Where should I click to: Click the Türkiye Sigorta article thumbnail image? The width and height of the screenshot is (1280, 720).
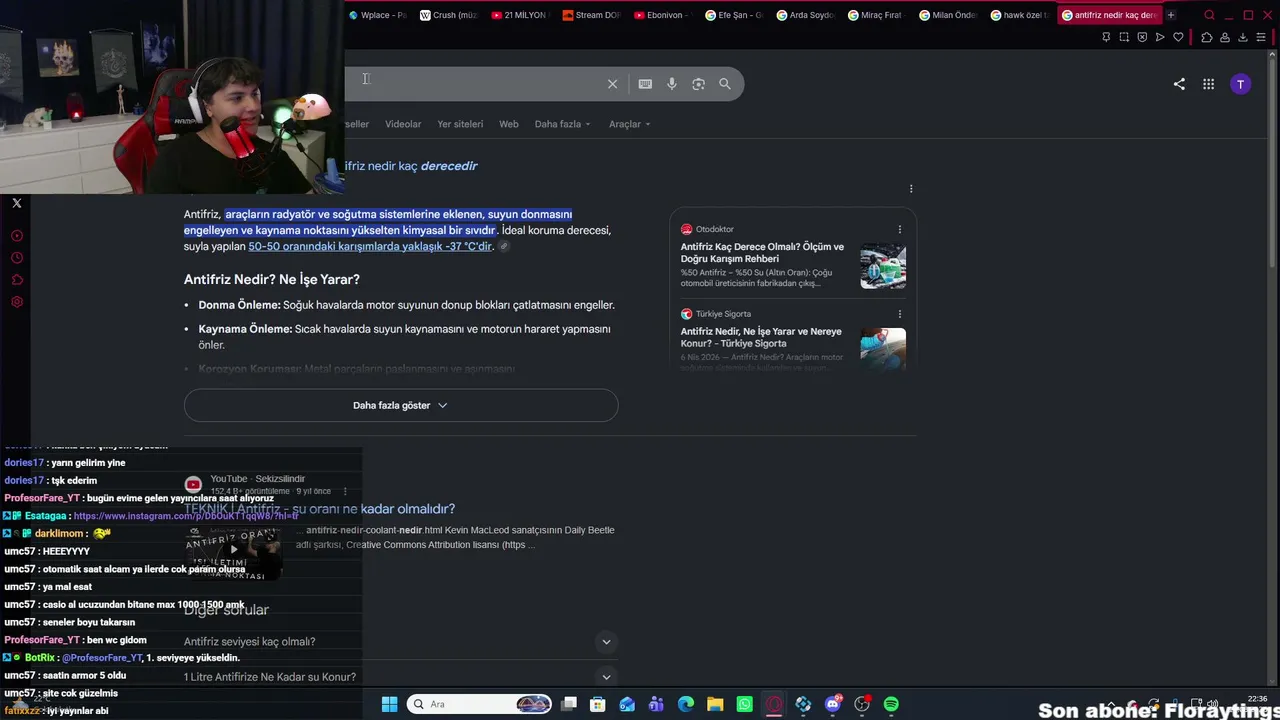click(883, 348)
